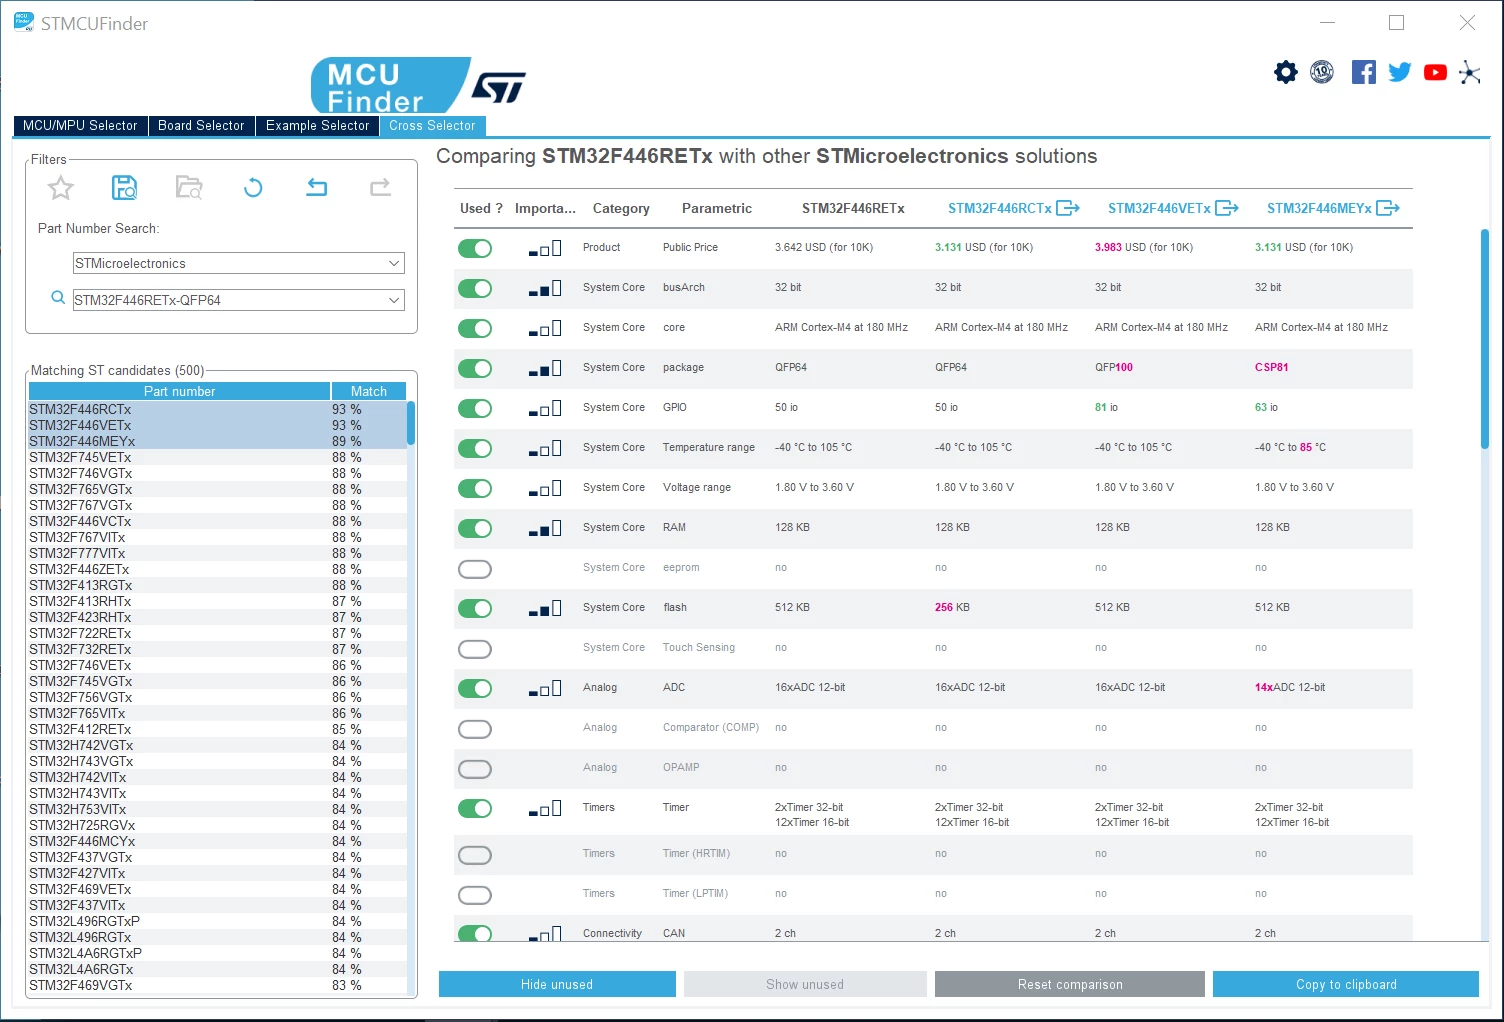Select STM32F446ZETx candidate row
The image size is (1504, 1022).
coord(217,569)
